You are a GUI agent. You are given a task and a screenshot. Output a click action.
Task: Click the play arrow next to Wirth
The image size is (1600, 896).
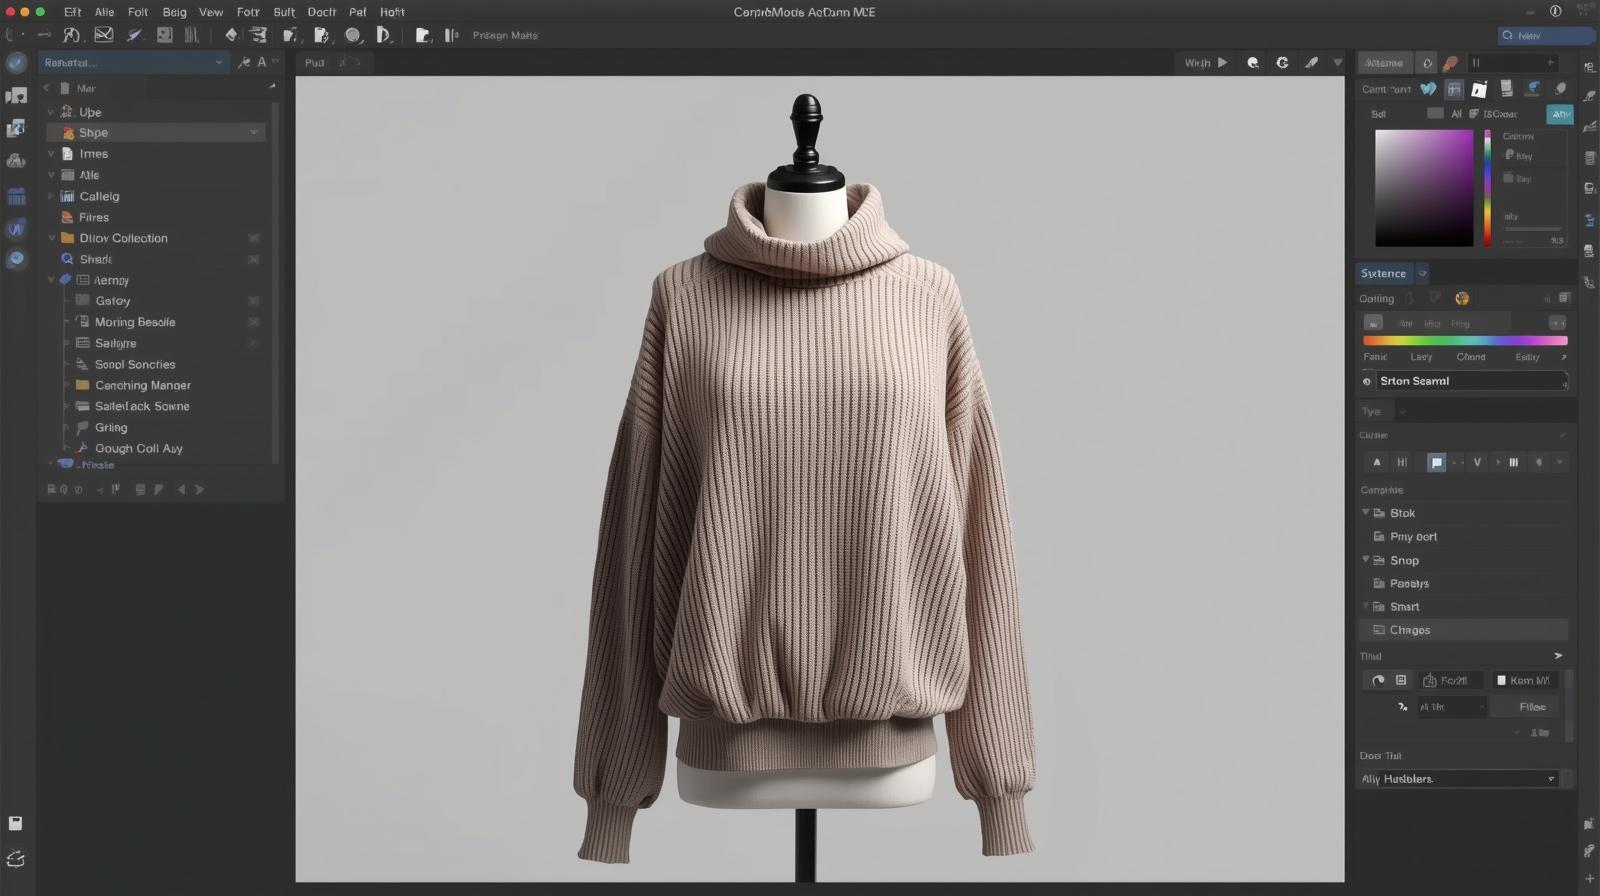pyautogui.click(x=1222, y=62)
